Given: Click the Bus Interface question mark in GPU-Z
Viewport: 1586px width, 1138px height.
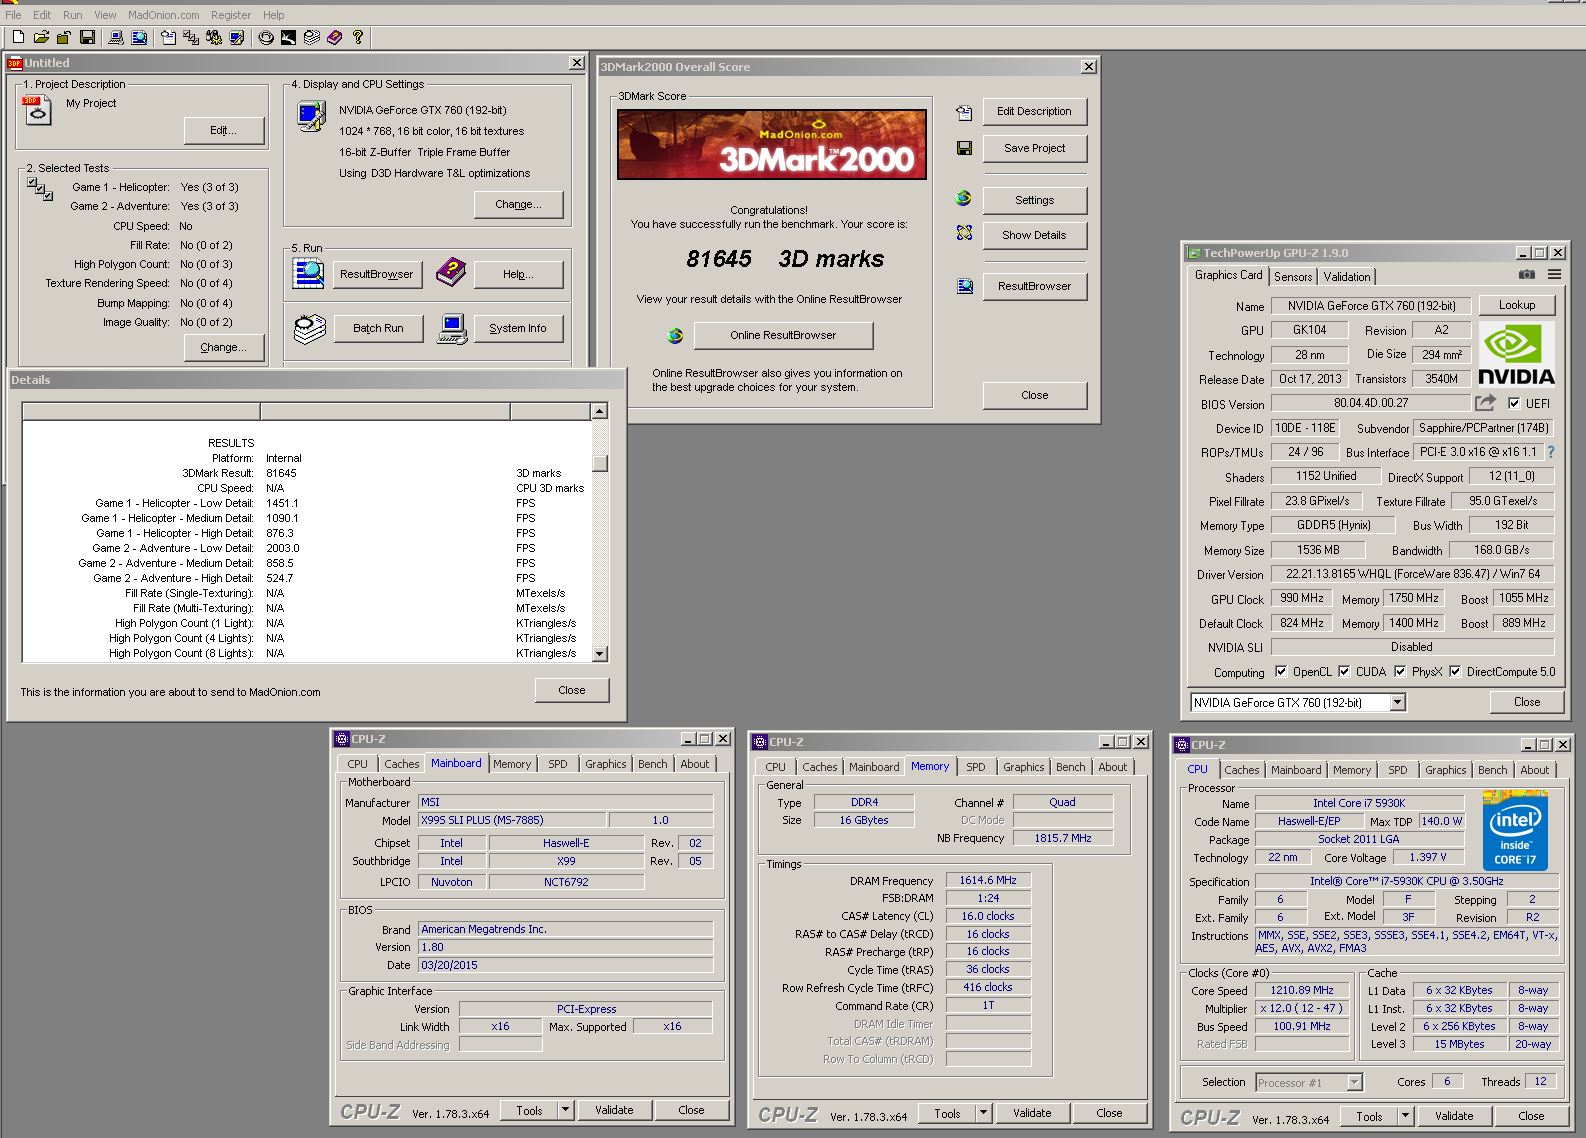Looking at the screenshot, I should [x=1551, y=452].
